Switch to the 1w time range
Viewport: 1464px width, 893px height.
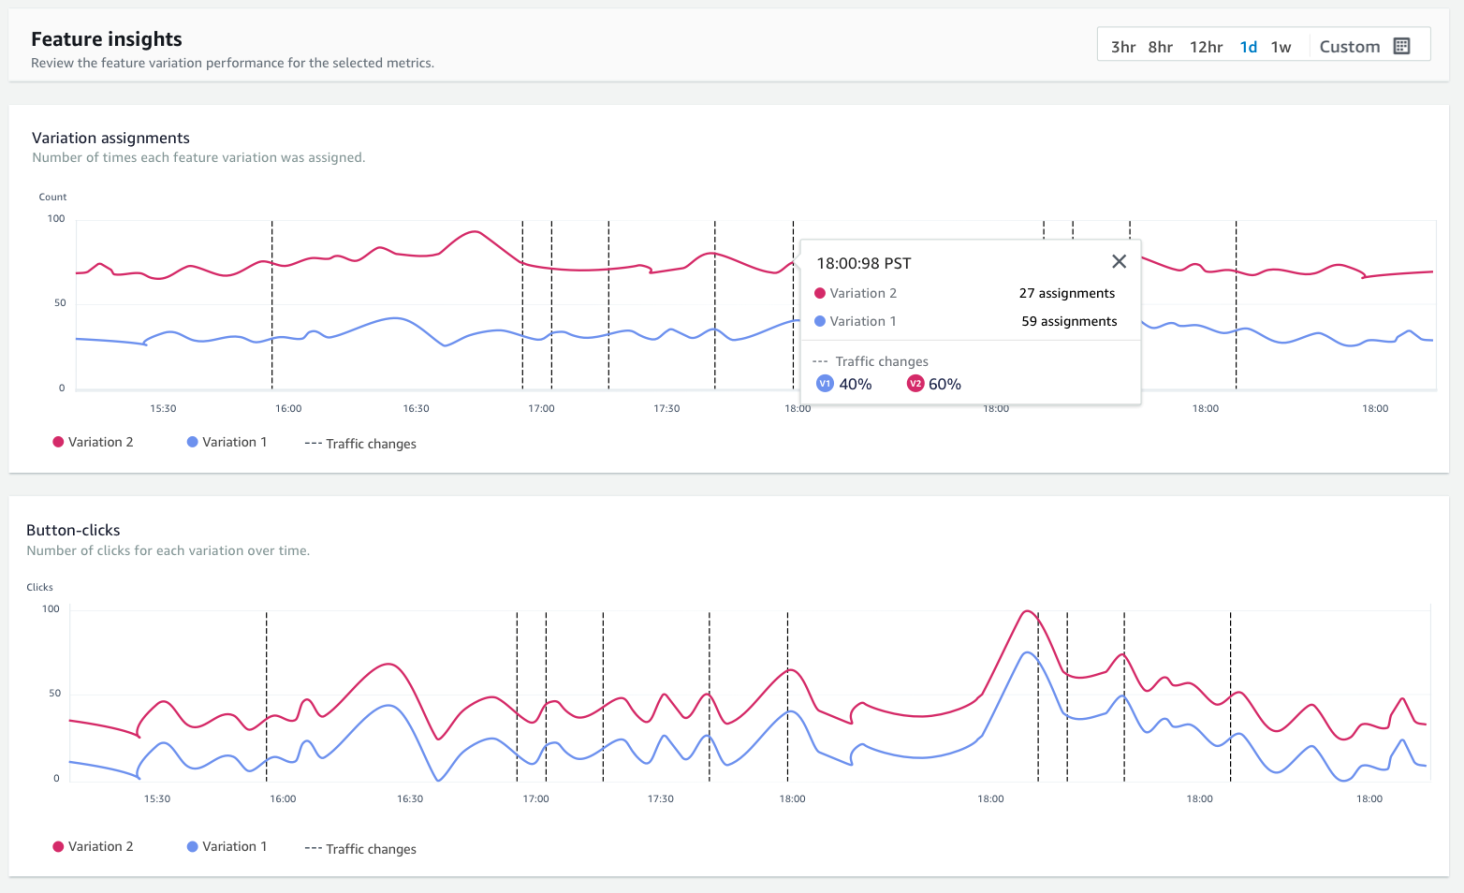pyautogui.click(x=1281, y=46)
